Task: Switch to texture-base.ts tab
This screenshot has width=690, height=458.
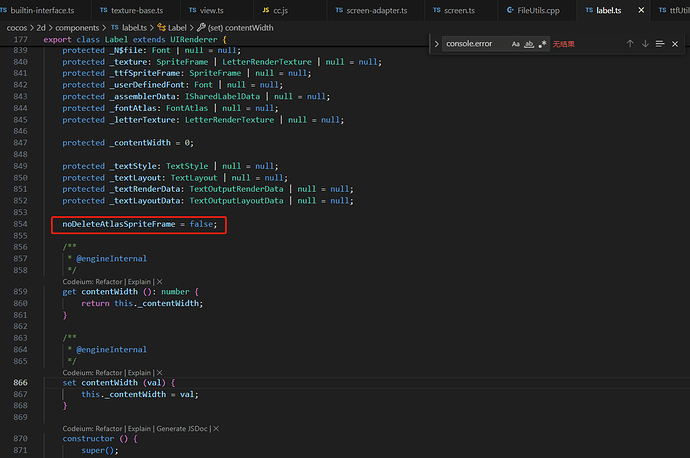Action: click(x=136, y=10)
